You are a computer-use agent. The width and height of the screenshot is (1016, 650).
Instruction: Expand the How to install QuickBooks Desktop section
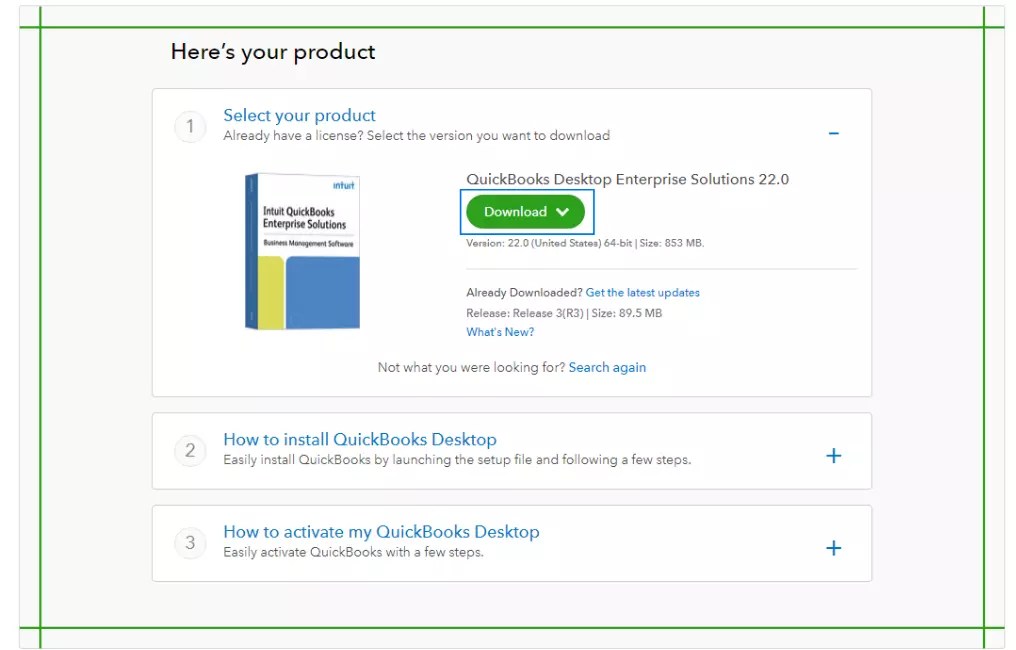[834, 455]
